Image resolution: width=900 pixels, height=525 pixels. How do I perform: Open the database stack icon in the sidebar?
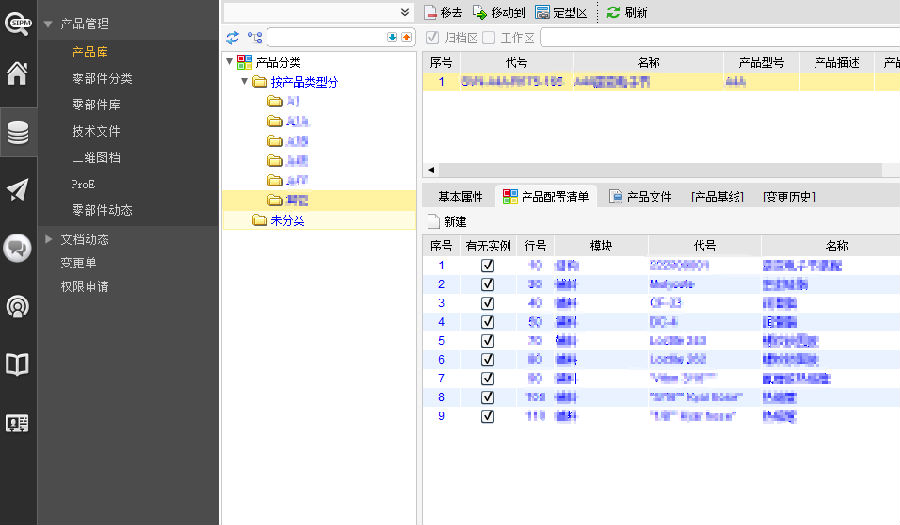(x=17, y=132)
